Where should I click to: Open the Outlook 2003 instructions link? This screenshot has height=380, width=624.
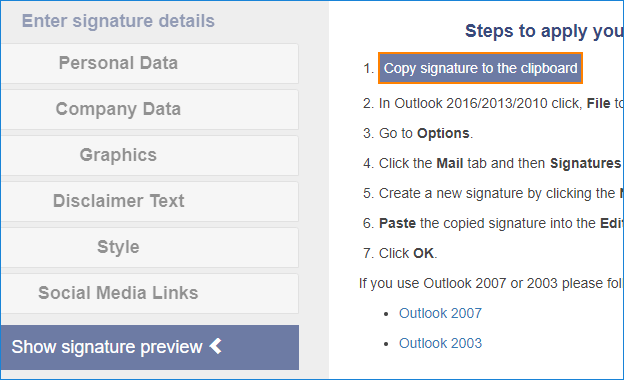click(x=440, y=343)
